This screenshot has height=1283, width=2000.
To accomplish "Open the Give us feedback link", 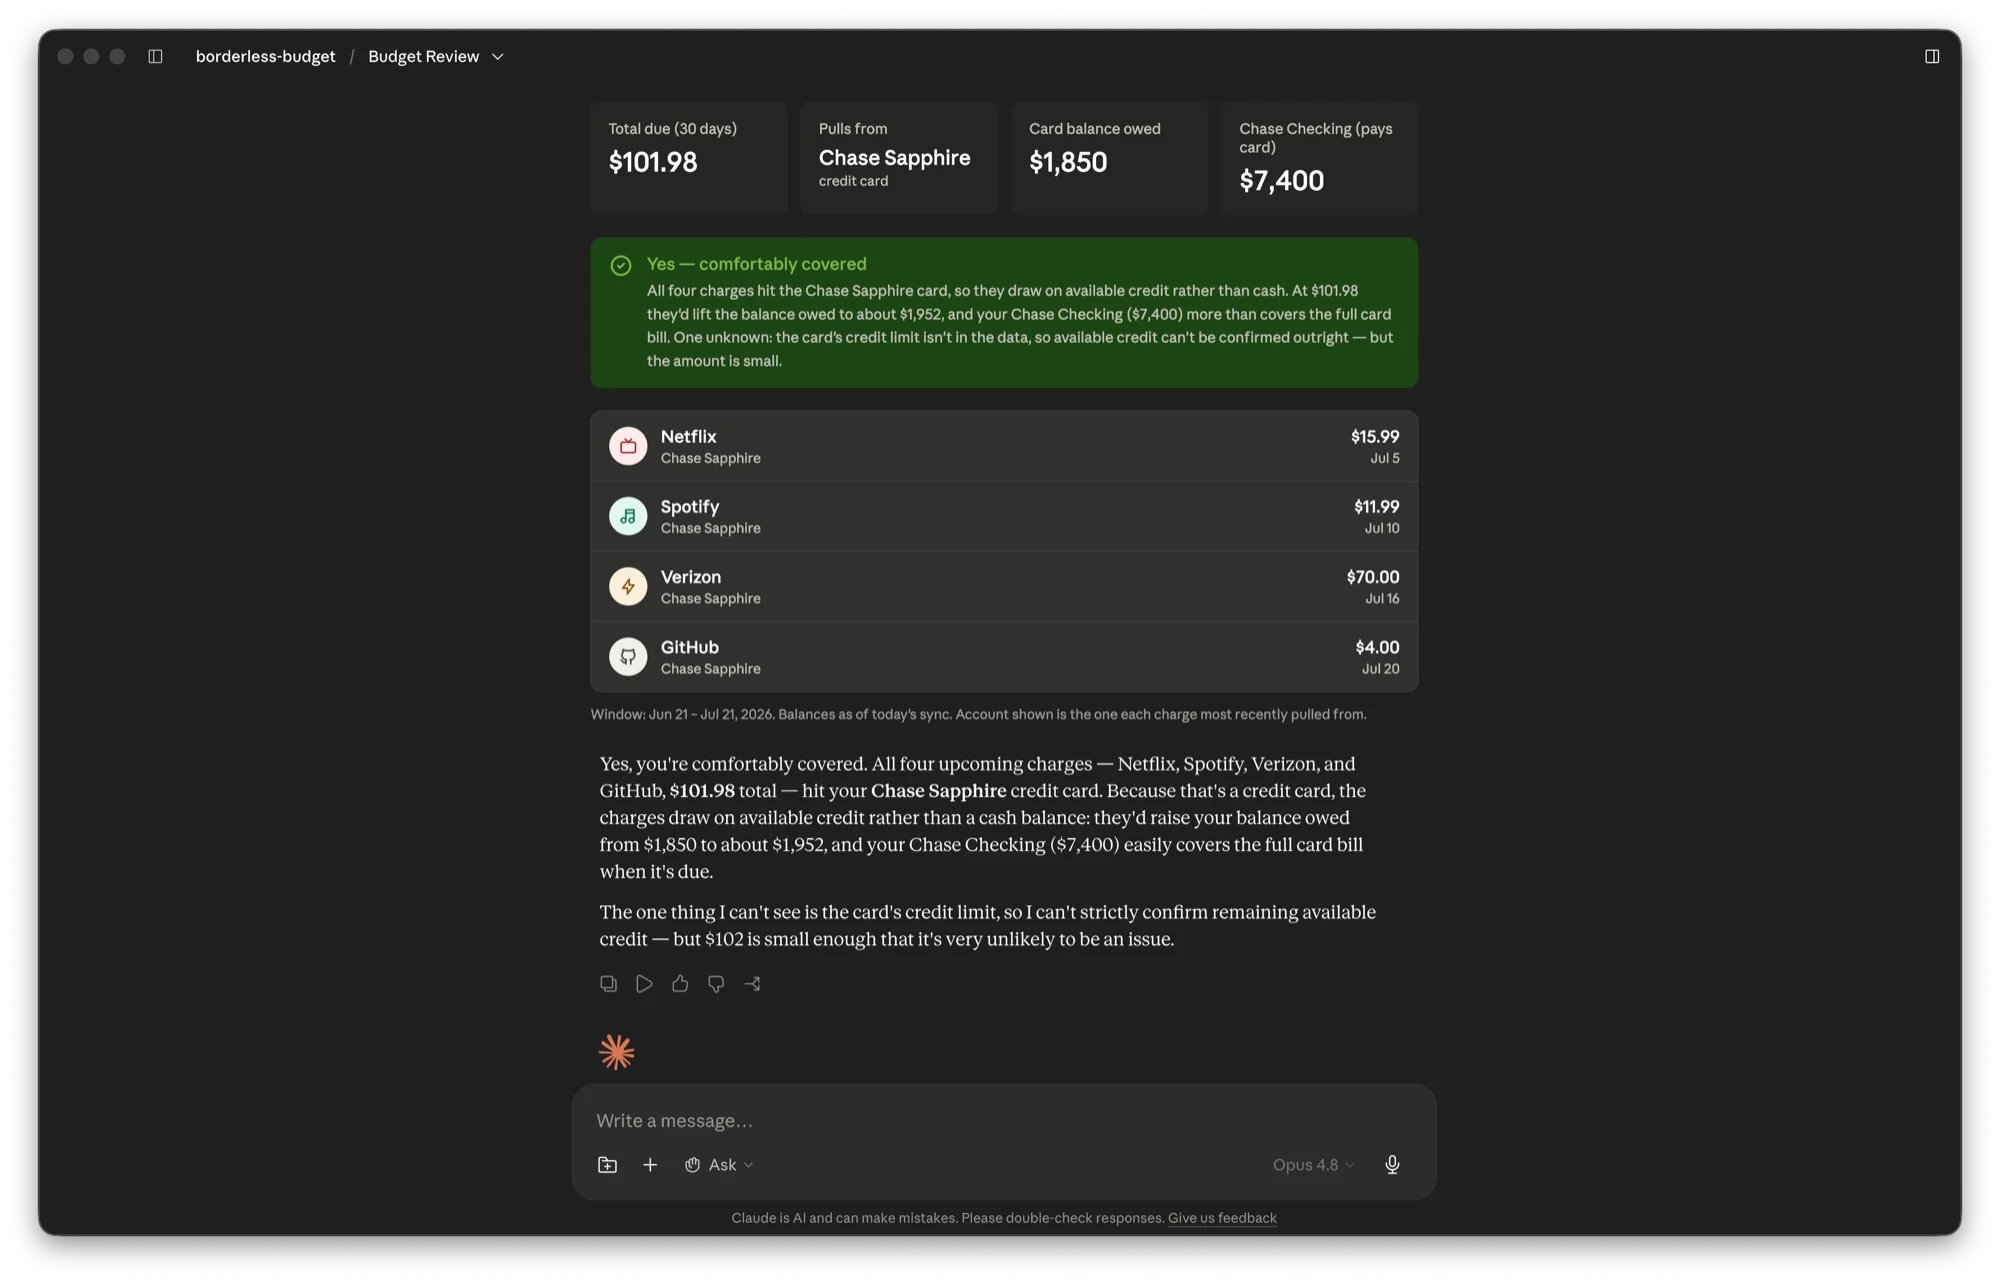I will [x=1222, y=1217].
